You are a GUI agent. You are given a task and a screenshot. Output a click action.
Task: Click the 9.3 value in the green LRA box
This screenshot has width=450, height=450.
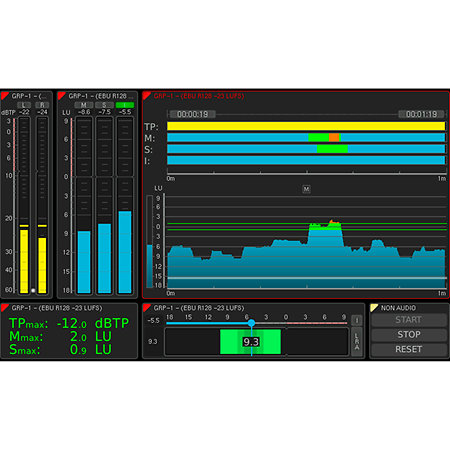251,342
